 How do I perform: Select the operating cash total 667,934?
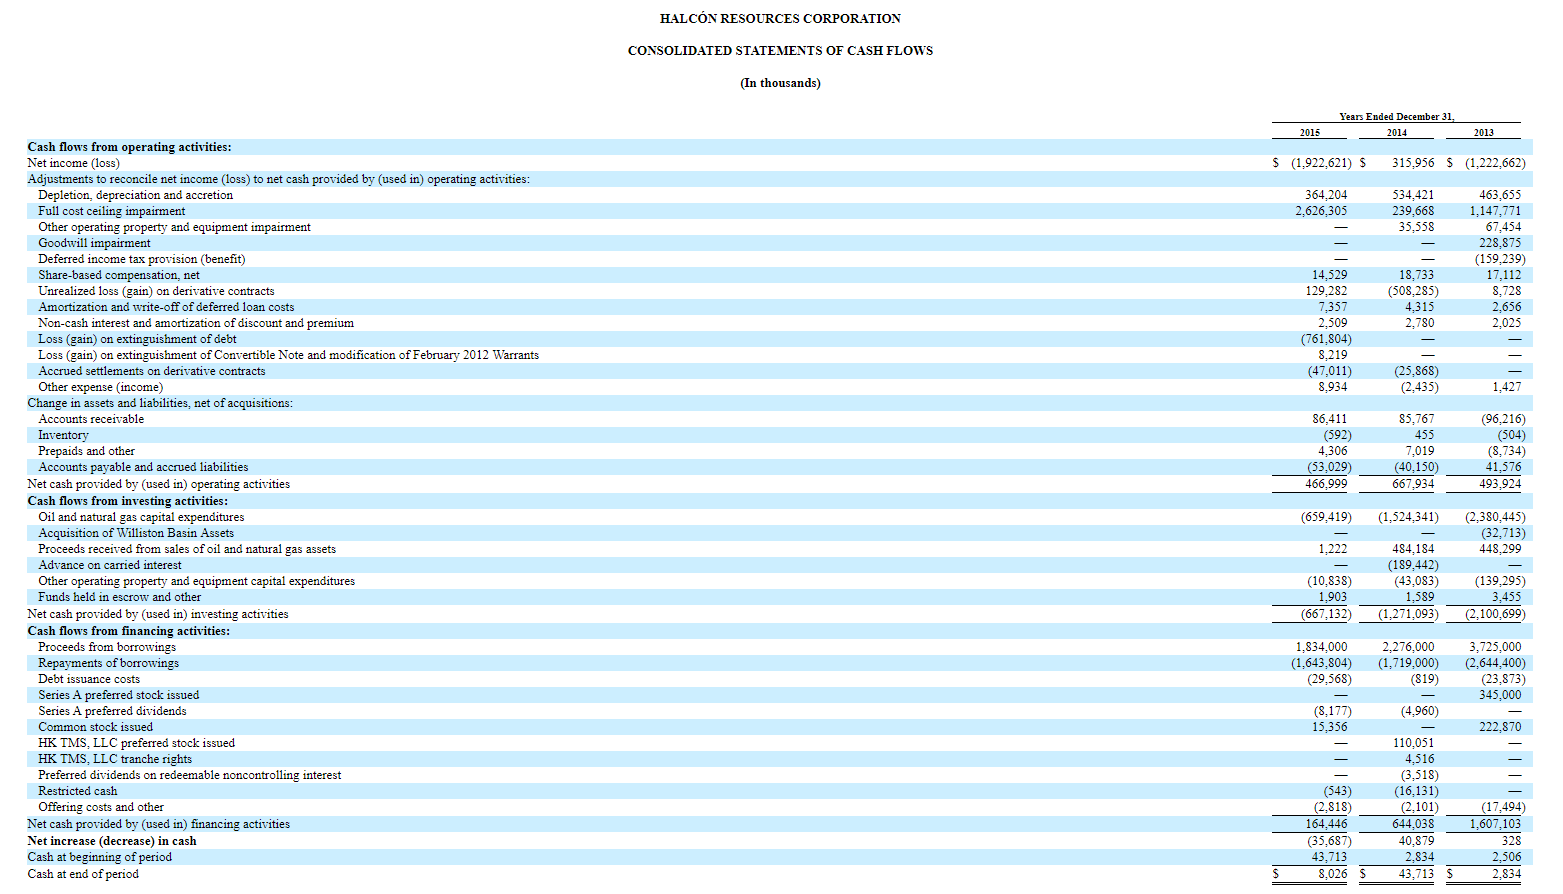[1413, 484]
